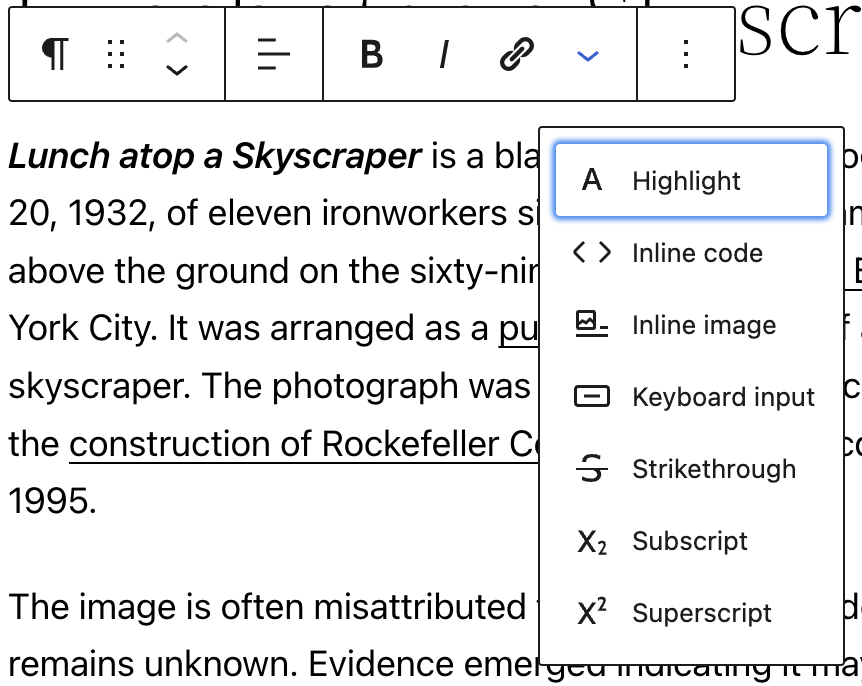Select the Subscript X₂ icon
This screenshot has height=686, width=862.
(x=592, y=540)
